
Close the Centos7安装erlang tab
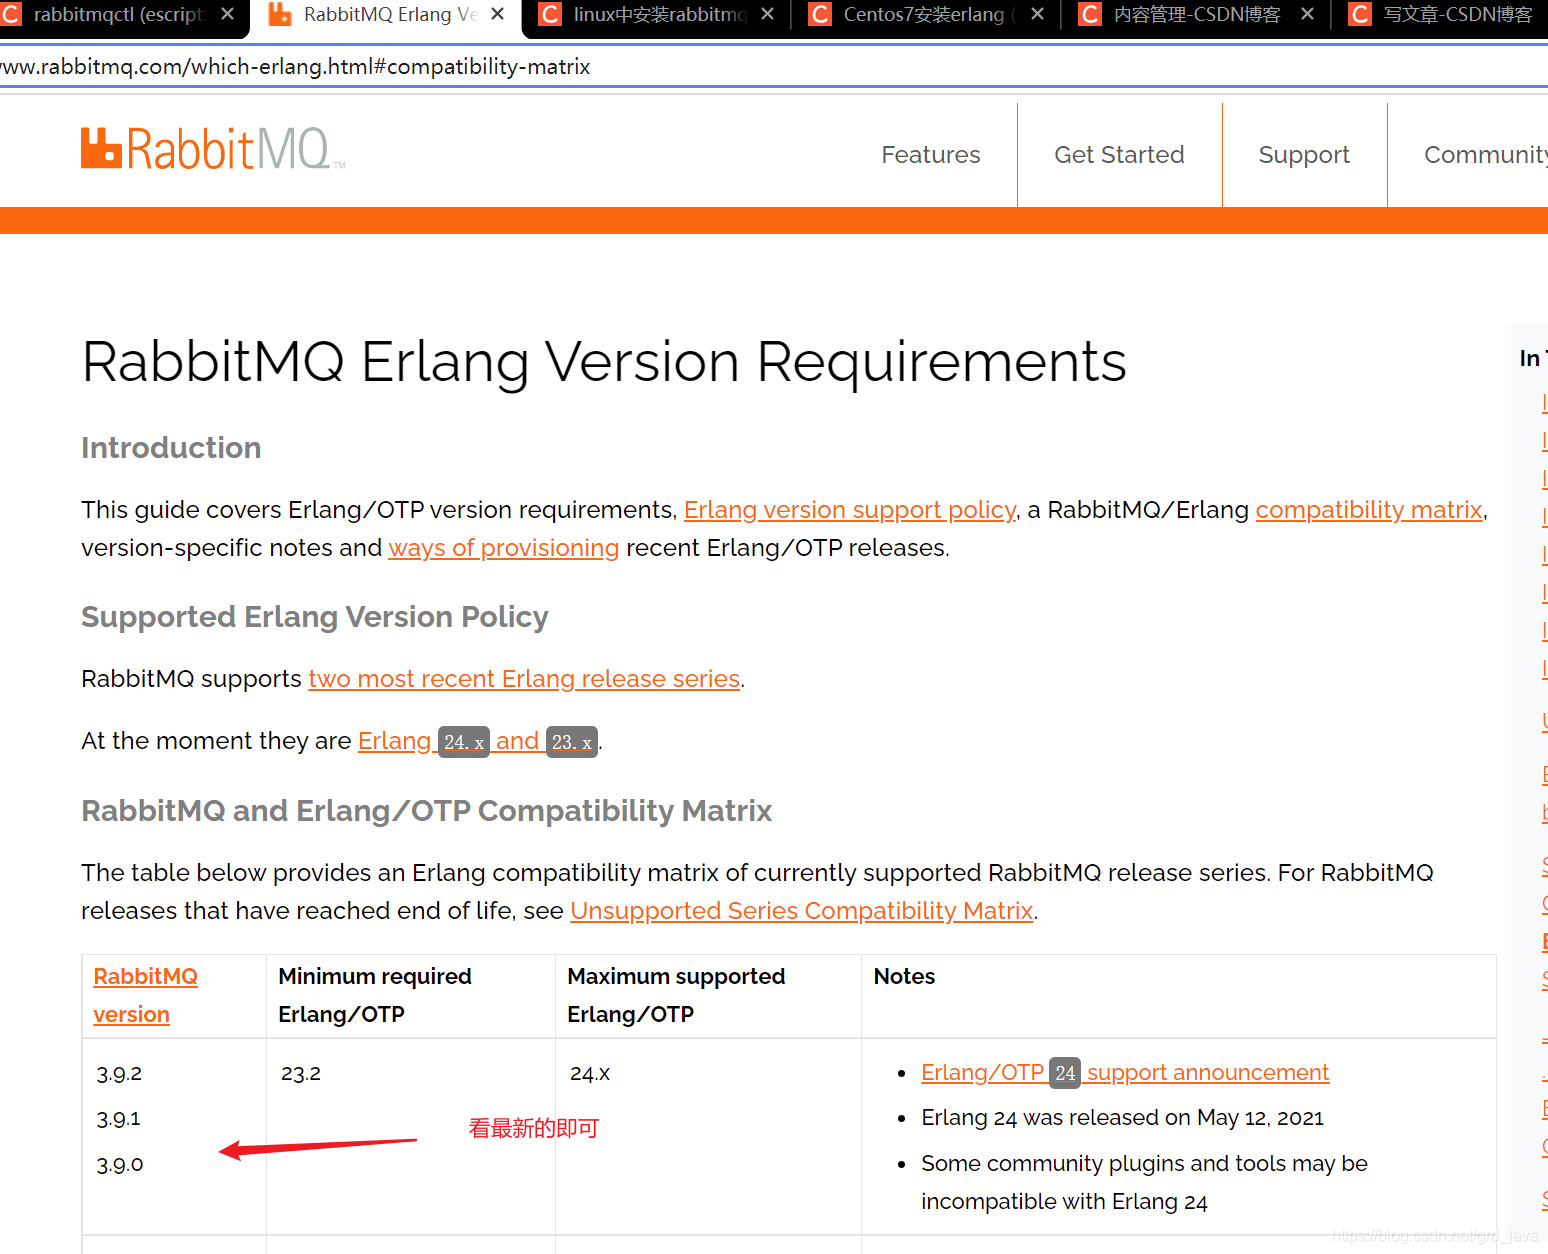pyautogui.click(x=1037, y=14)
